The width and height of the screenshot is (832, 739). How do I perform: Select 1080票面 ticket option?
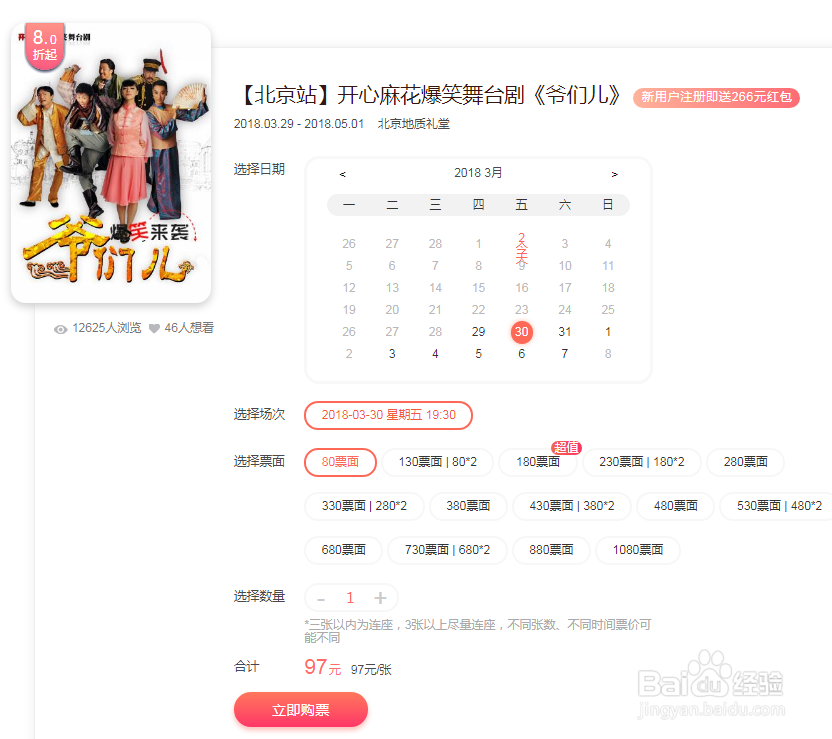click(x=638, y=550)
